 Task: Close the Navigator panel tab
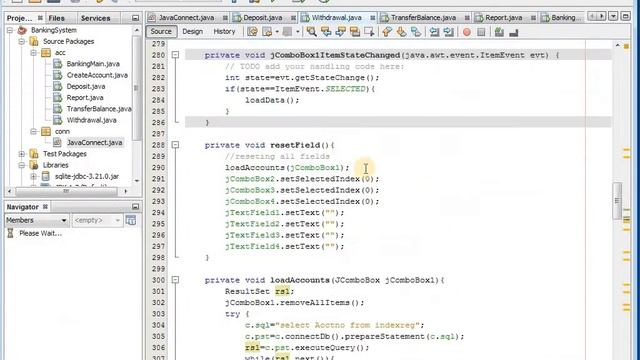(x=45, y=207)
